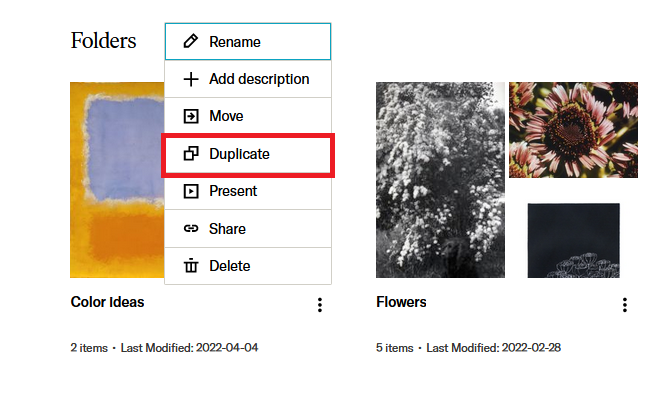
Task: Click the trash can Delete icon
Action: coord(191,266)
